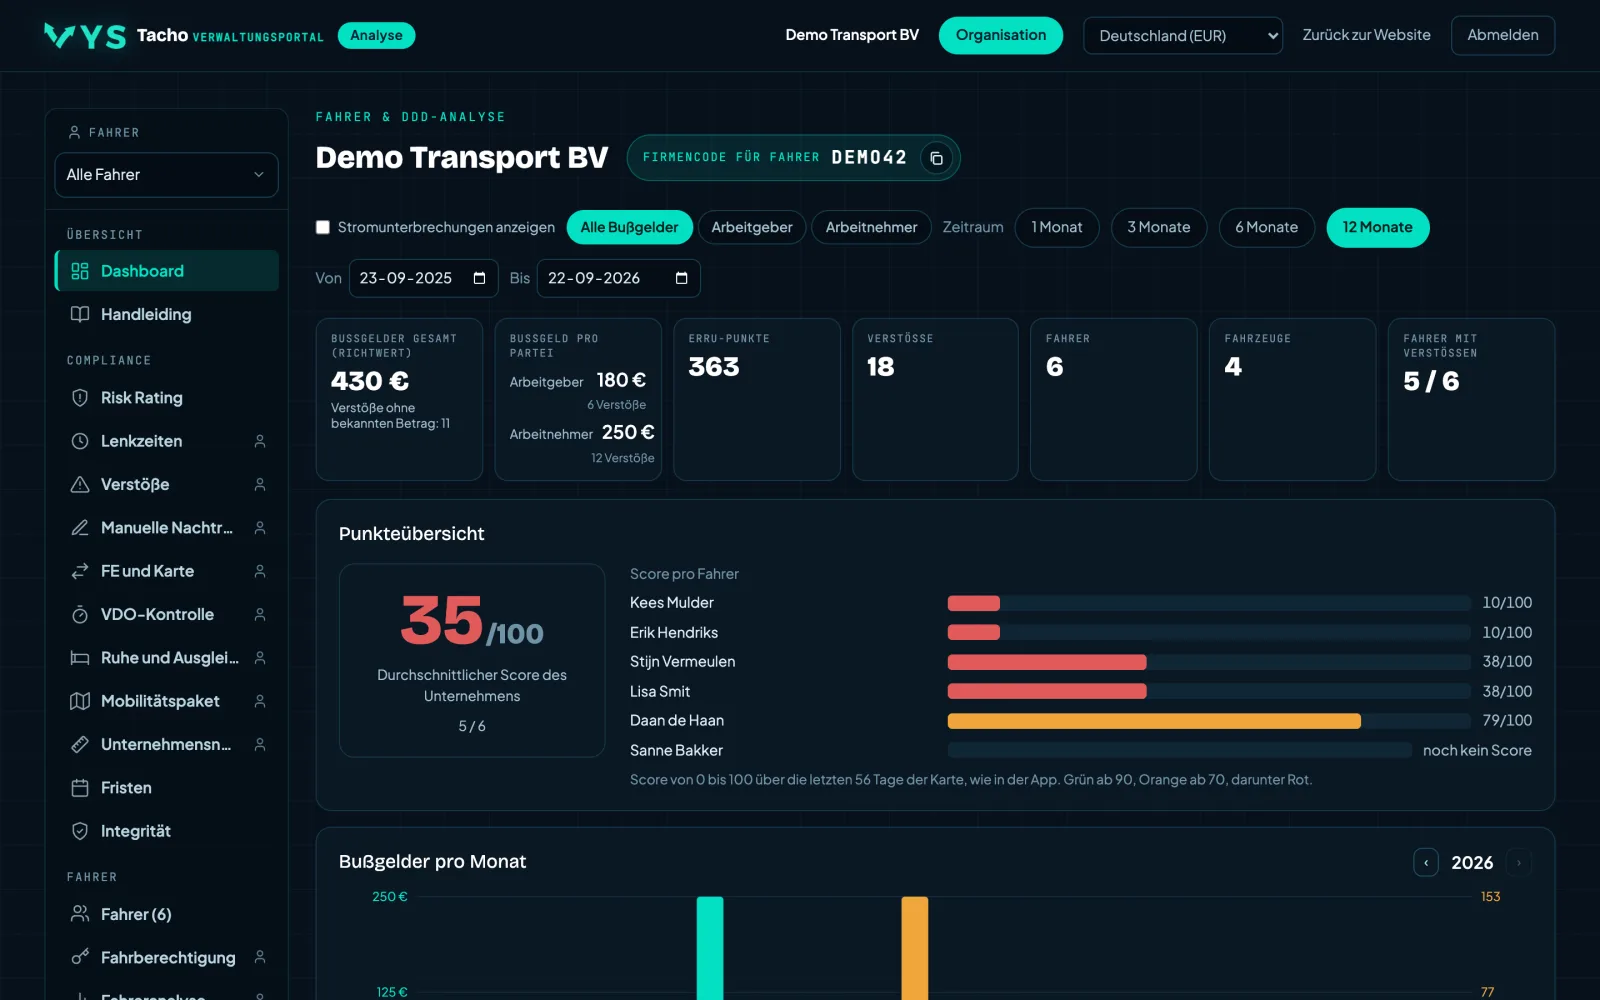The width and height of the screenshot is (1600, 1000).
Task: Click the Von date field
Action: (424, 278)
